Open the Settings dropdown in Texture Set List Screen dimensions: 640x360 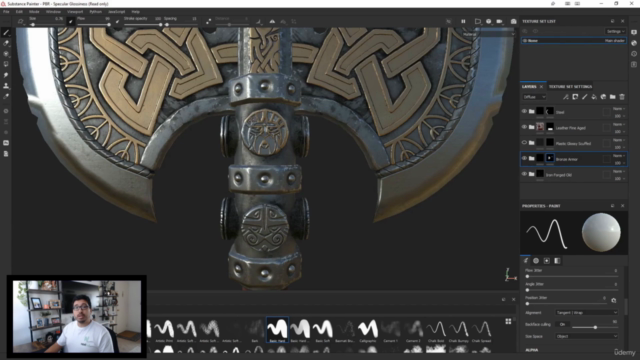615,31
